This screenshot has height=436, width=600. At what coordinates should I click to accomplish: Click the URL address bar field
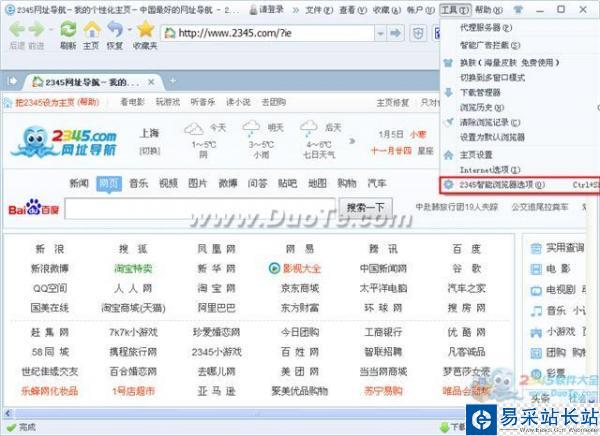point(267,33)
